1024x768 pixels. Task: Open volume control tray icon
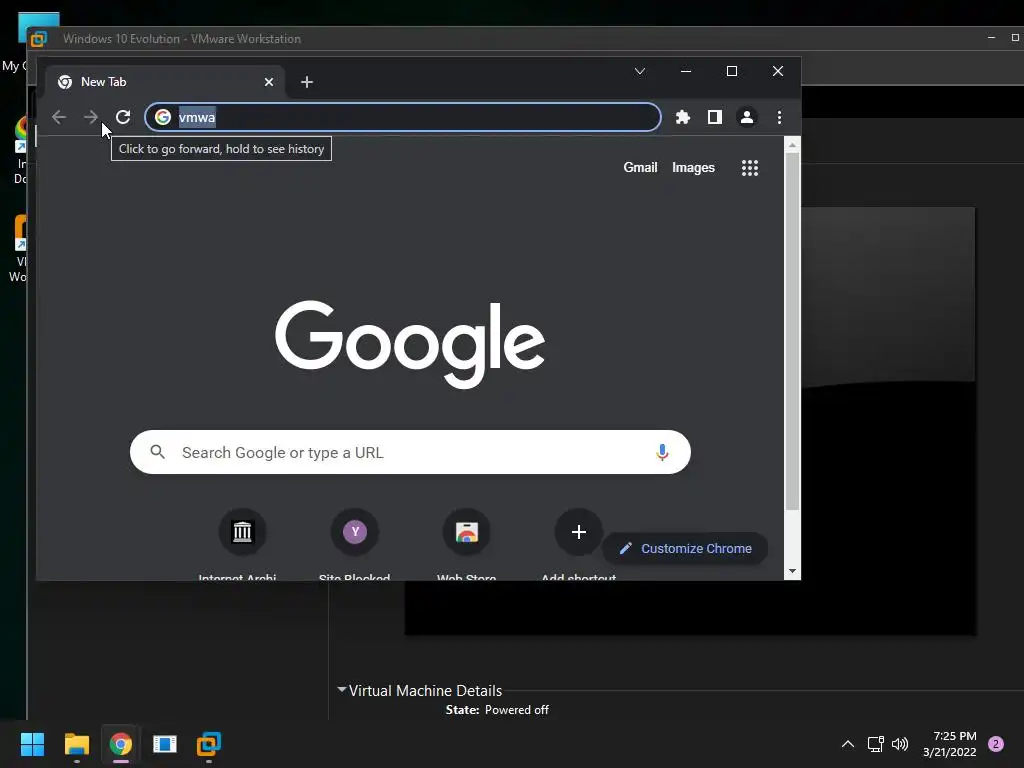pos(900,744)
